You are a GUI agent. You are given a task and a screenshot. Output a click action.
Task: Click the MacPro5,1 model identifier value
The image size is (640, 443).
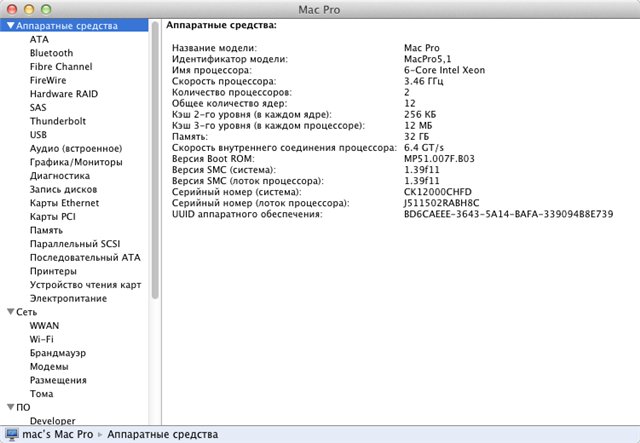coord(427,59)
